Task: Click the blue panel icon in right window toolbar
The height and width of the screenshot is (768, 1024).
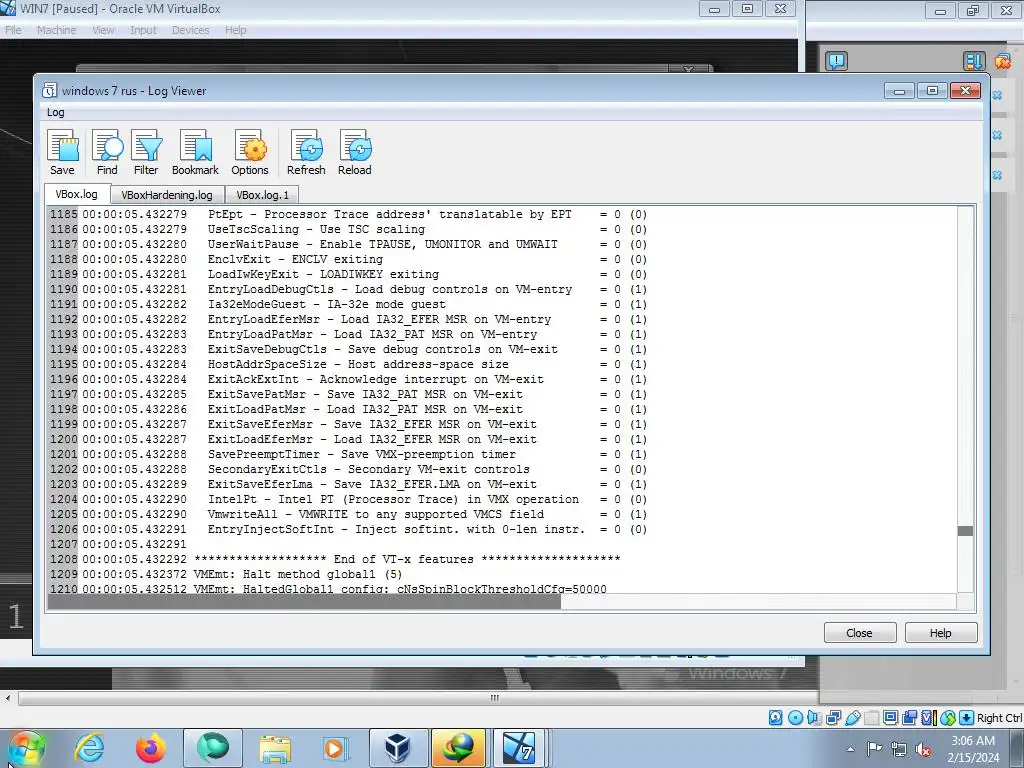Action: tap(973, 61)
